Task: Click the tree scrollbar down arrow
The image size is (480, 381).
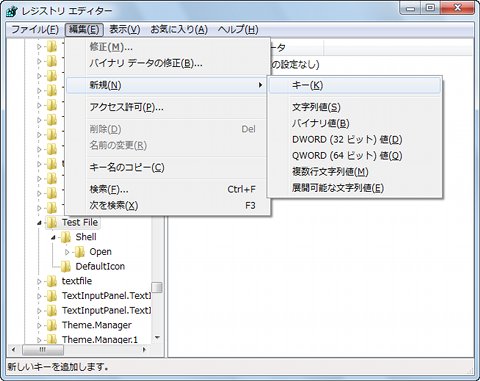Action: pos(157,338)
